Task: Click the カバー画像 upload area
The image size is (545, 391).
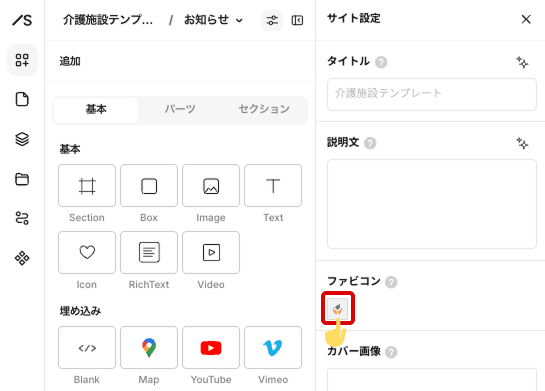Action: (432, 380)
